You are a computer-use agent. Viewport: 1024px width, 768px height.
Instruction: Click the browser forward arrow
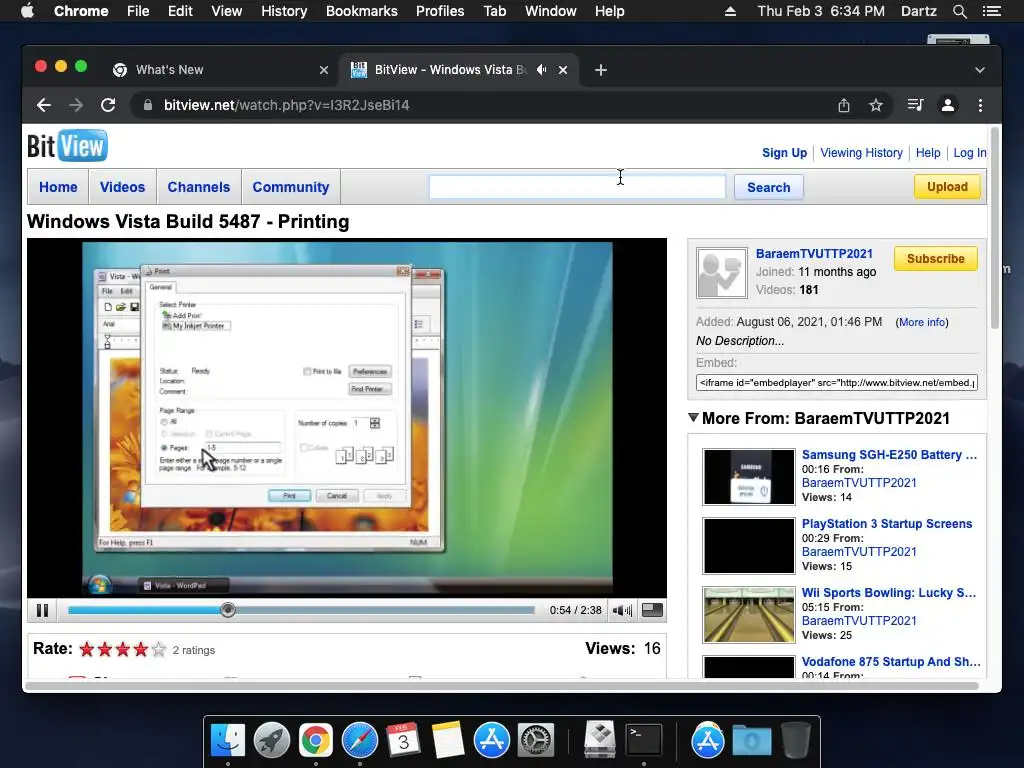pyautogui.click(x=76, y=105)
